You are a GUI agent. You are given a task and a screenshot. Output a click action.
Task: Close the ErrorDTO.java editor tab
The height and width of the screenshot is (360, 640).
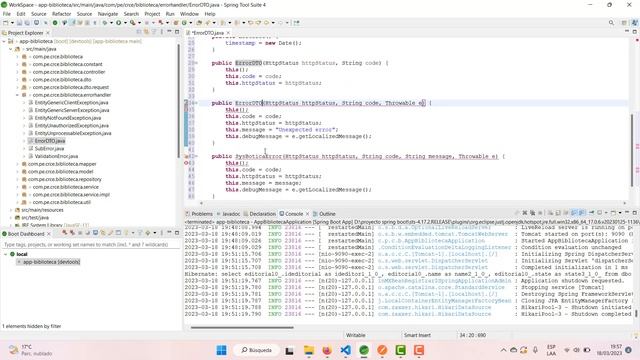pyautogui.click(x=228, y=33)
